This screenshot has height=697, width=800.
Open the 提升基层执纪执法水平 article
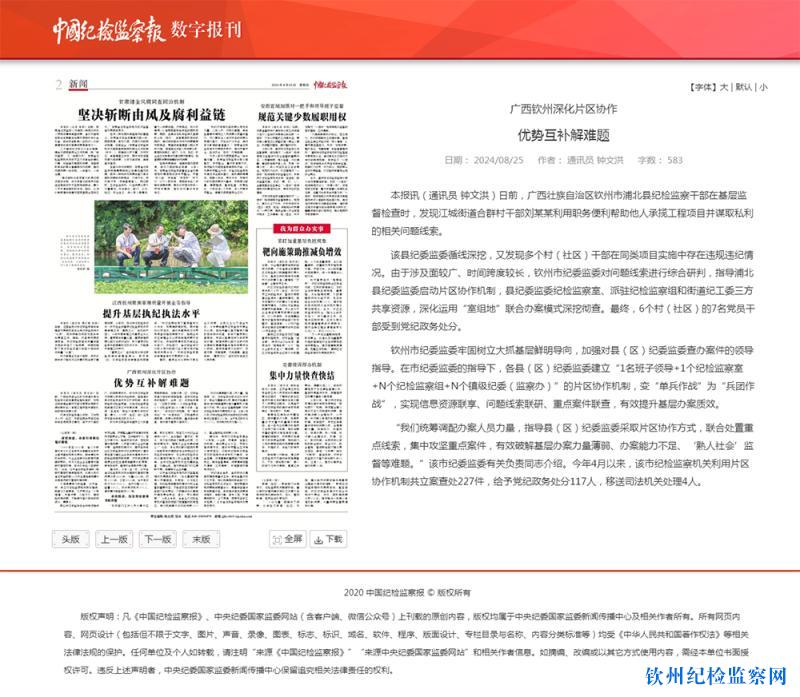point(151,313)
